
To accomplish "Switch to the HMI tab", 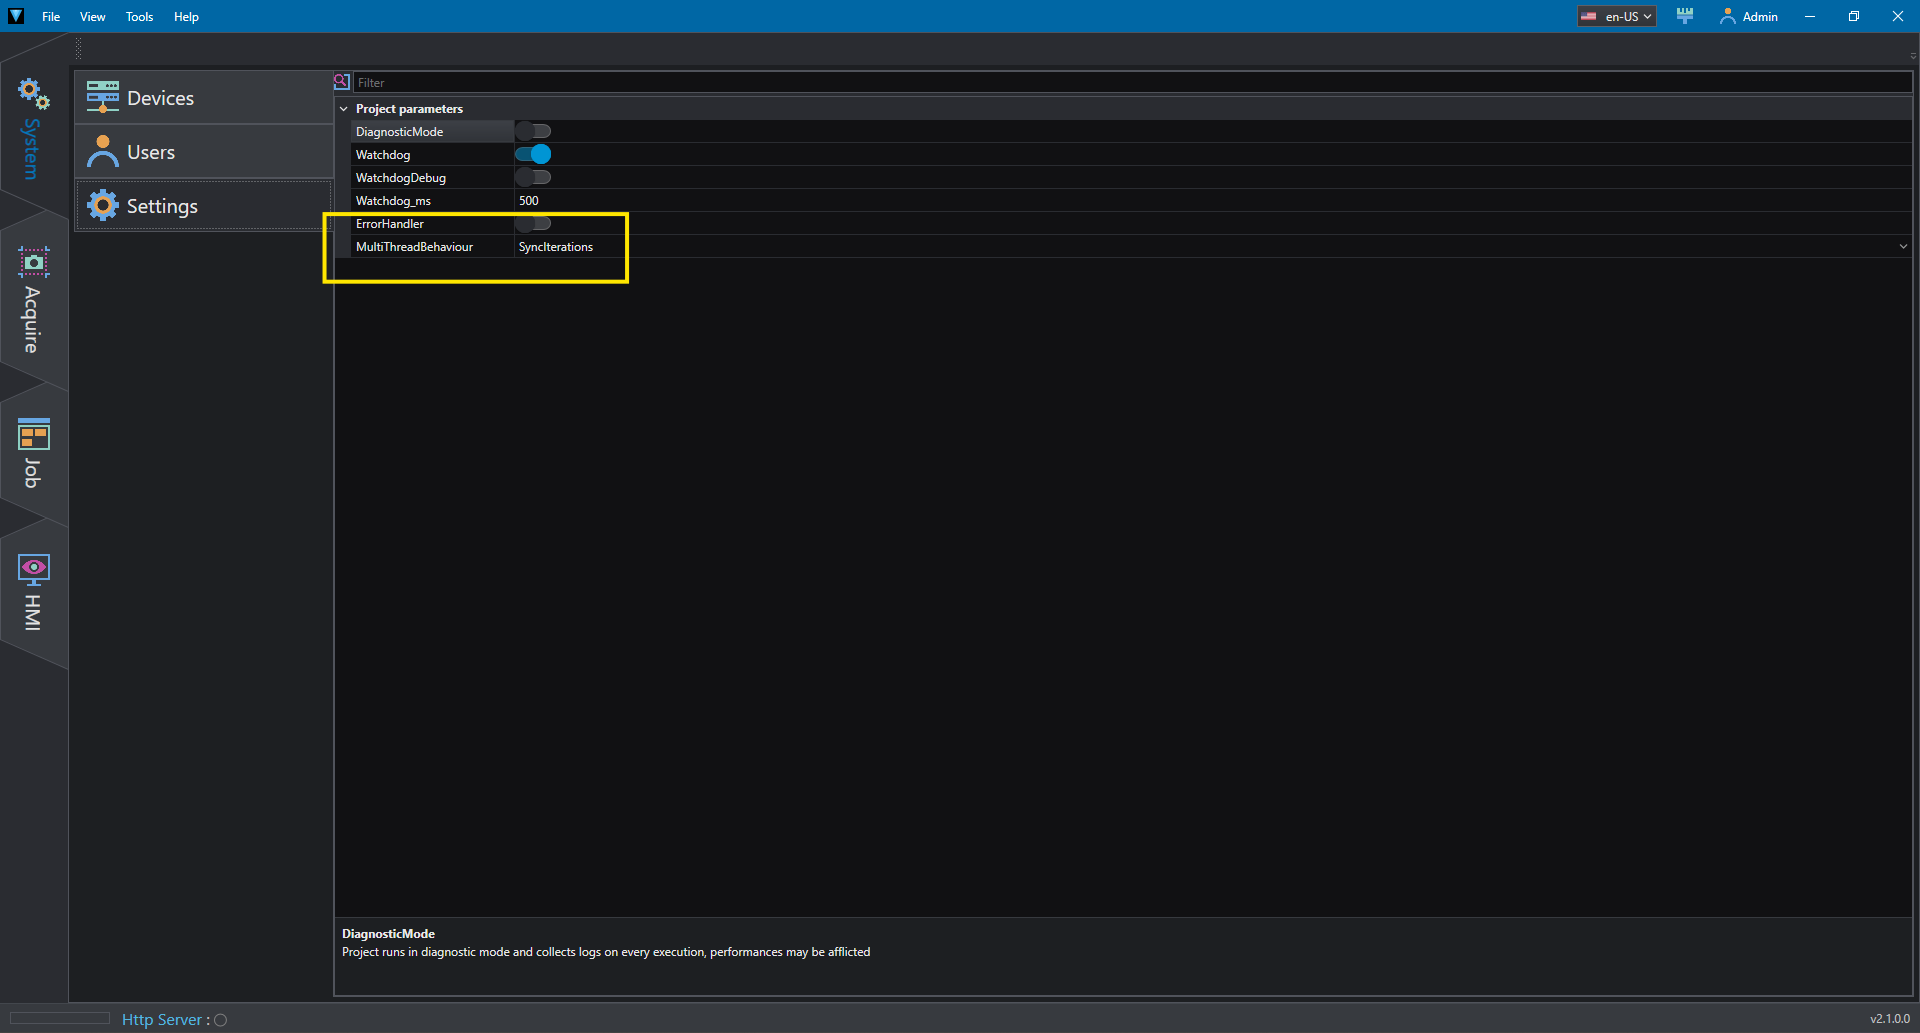I will pos(33,592).
